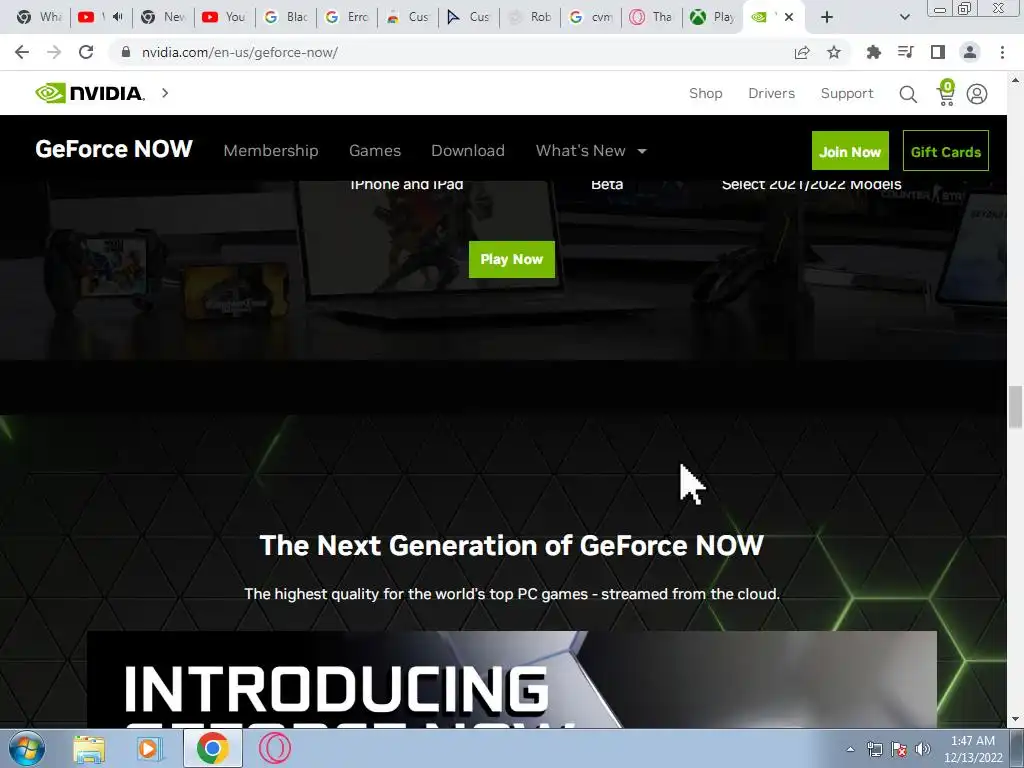Reload the page with refresh icon
Viewport: 1024px width, 768px height.
[86, 52]
